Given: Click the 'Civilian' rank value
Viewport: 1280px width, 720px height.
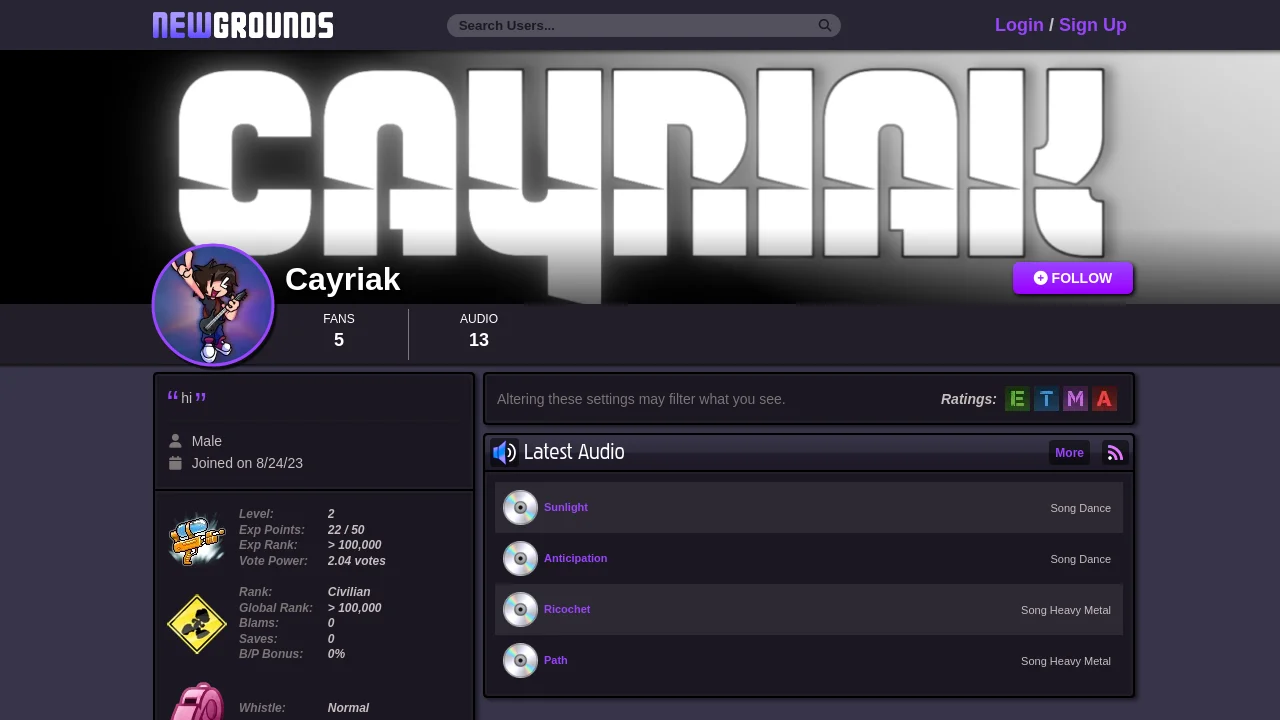Looking at the screenshot, I should (349, 592).
